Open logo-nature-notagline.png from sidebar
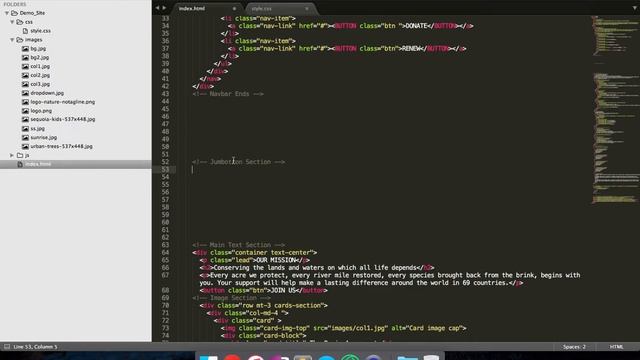The image size is (640, 360). click(62, 102)
